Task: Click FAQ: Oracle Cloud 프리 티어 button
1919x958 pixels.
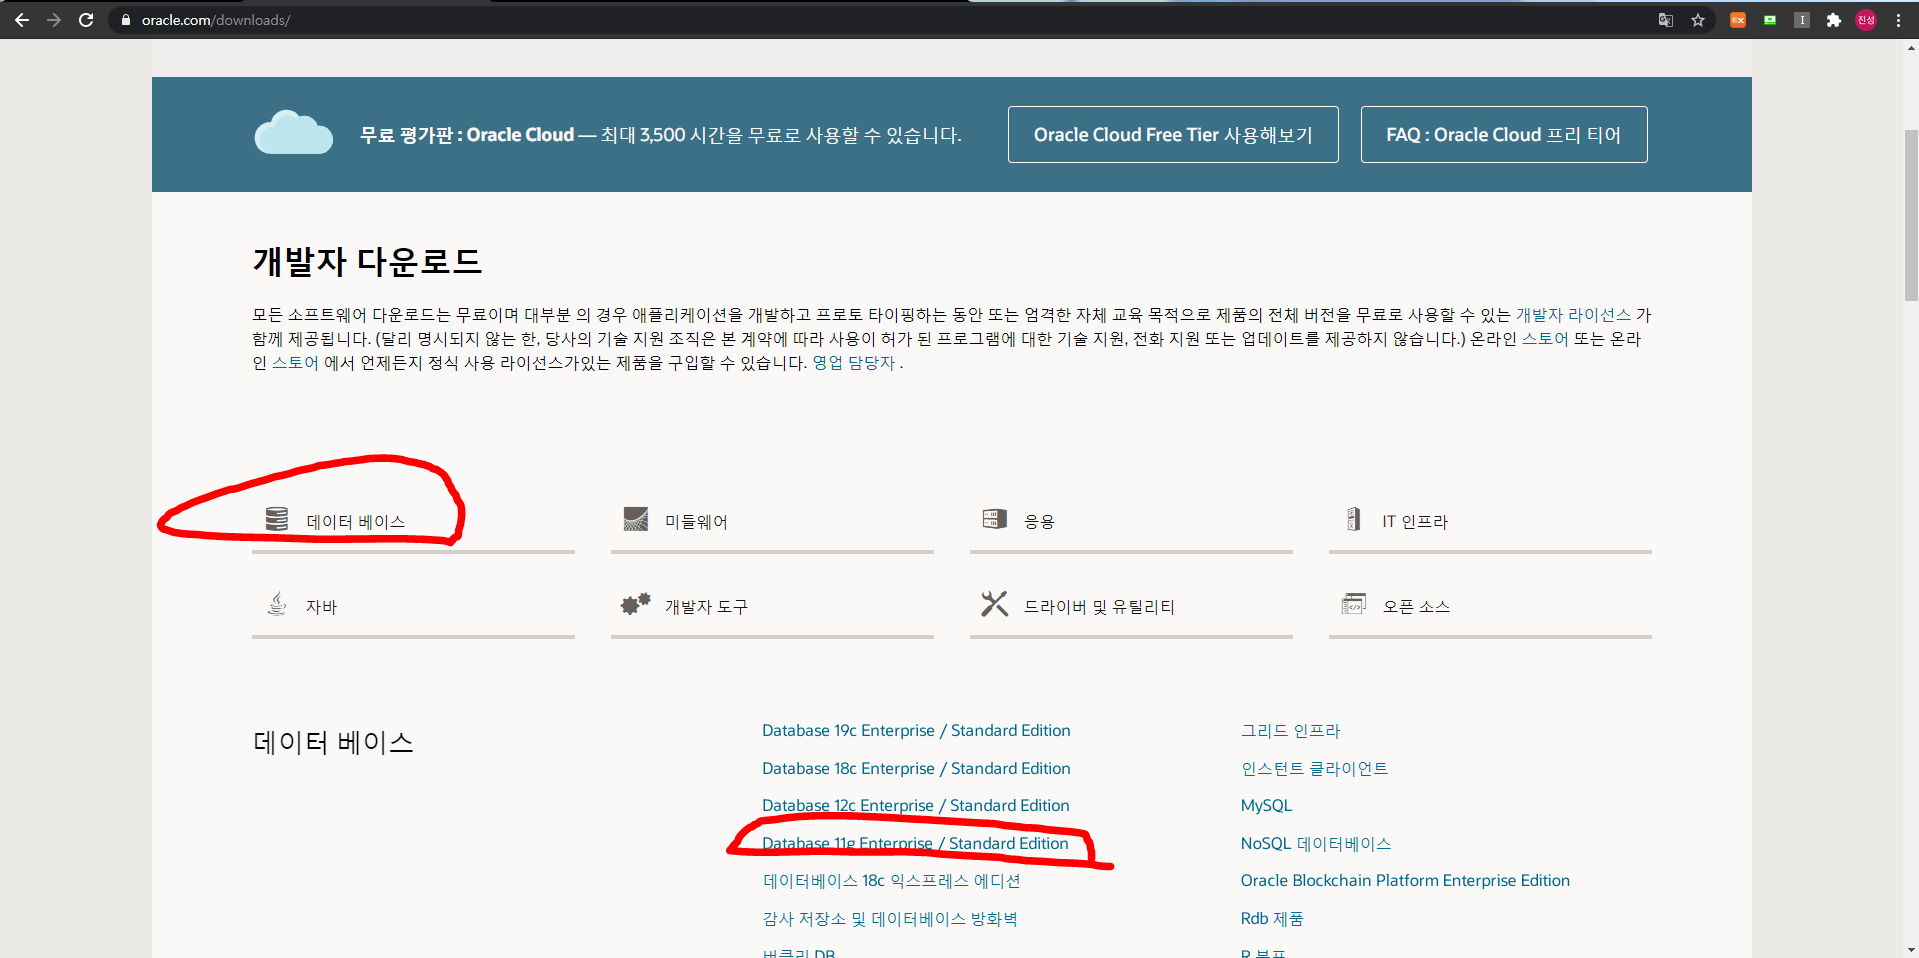Action: (1504, 134)
